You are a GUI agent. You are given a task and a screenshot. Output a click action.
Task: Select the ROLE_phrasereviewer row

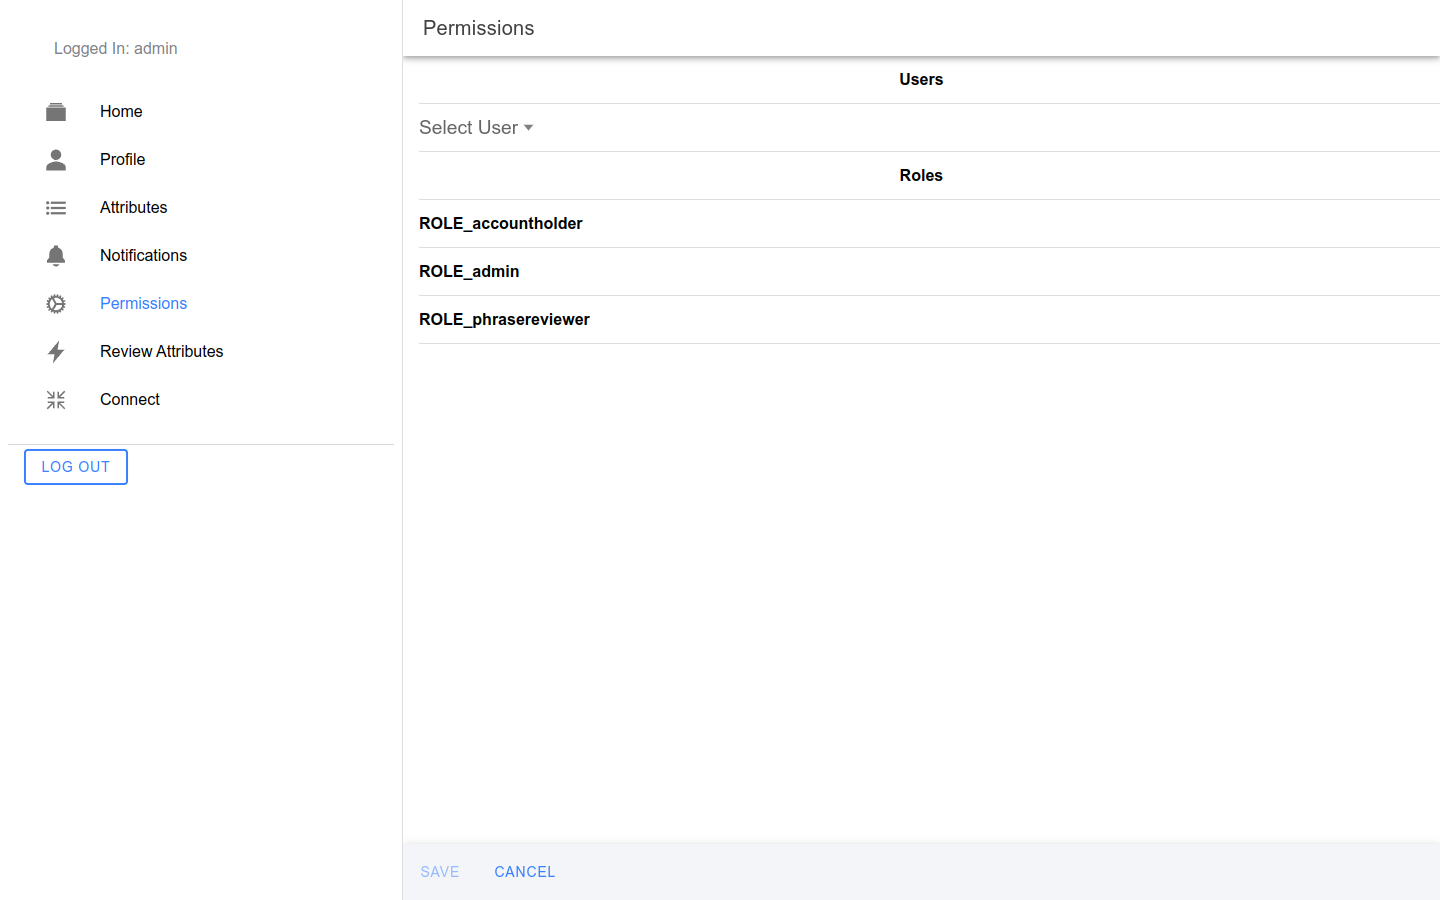pyautogui.click(x=504, y=320)
